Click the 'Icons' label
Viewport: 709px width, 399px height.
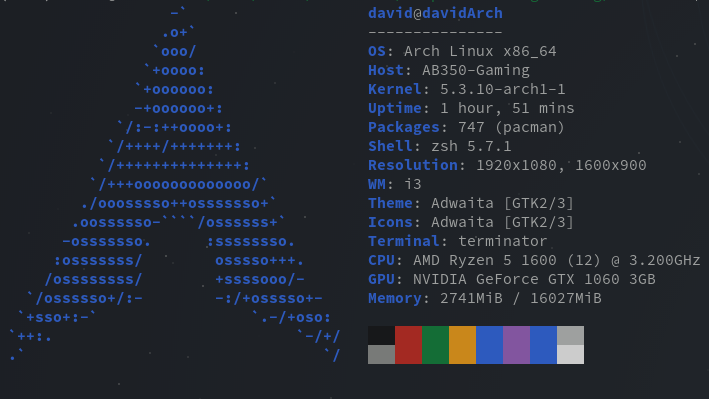click(x=390, y=222)
